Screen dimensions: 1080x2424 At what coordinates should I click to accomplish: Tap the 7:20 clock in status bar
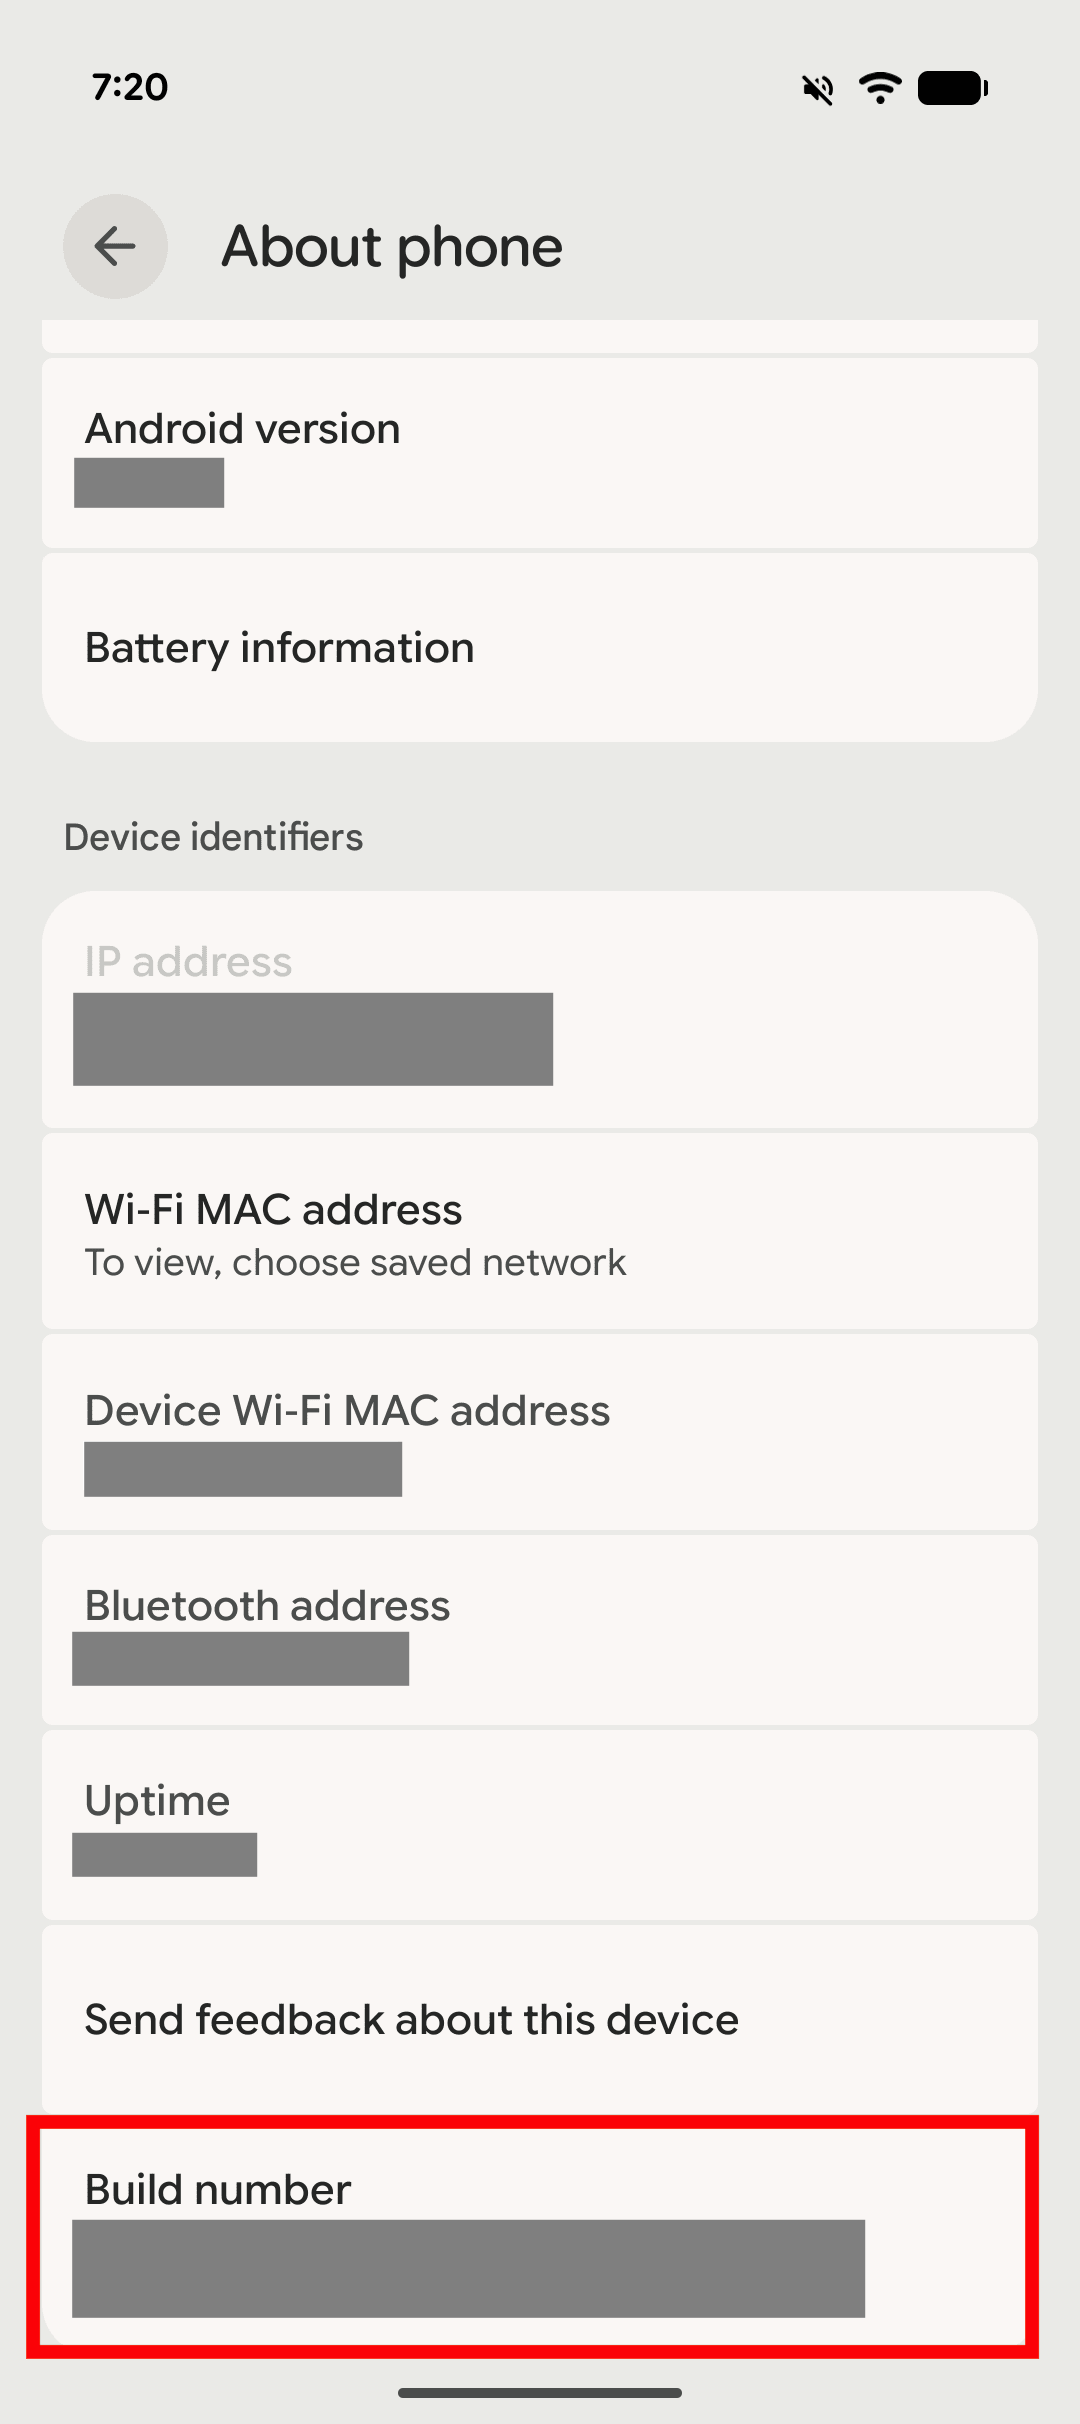pos(130,87)
